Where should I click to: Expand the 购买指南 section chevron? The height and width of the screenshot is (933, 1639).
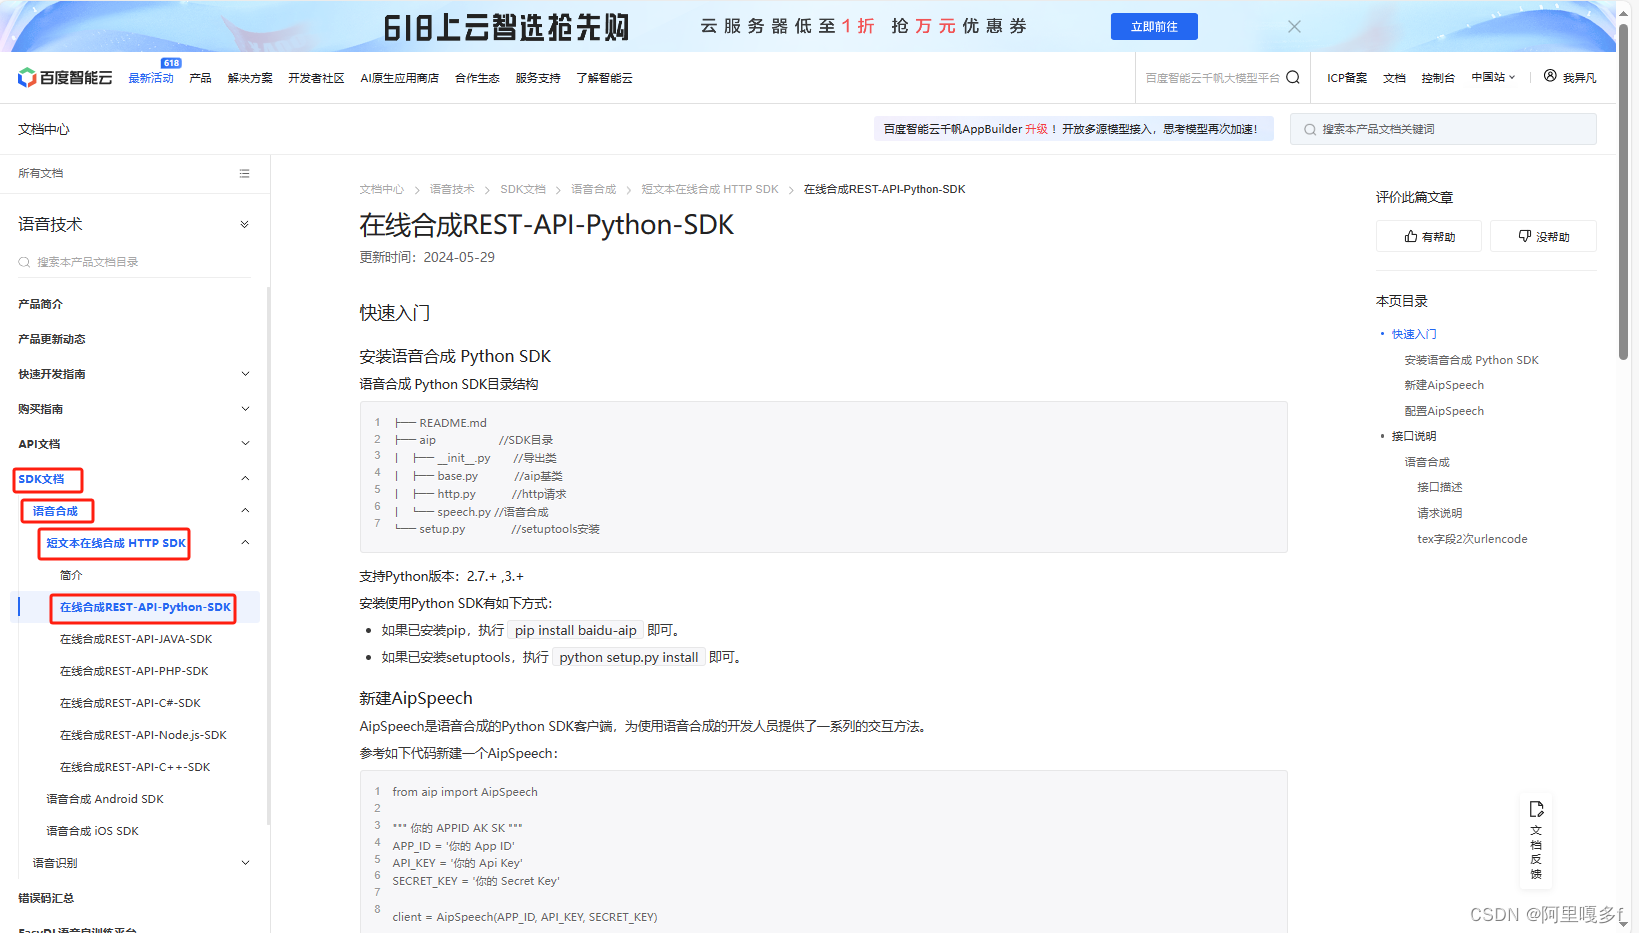[x=246, y=408]
